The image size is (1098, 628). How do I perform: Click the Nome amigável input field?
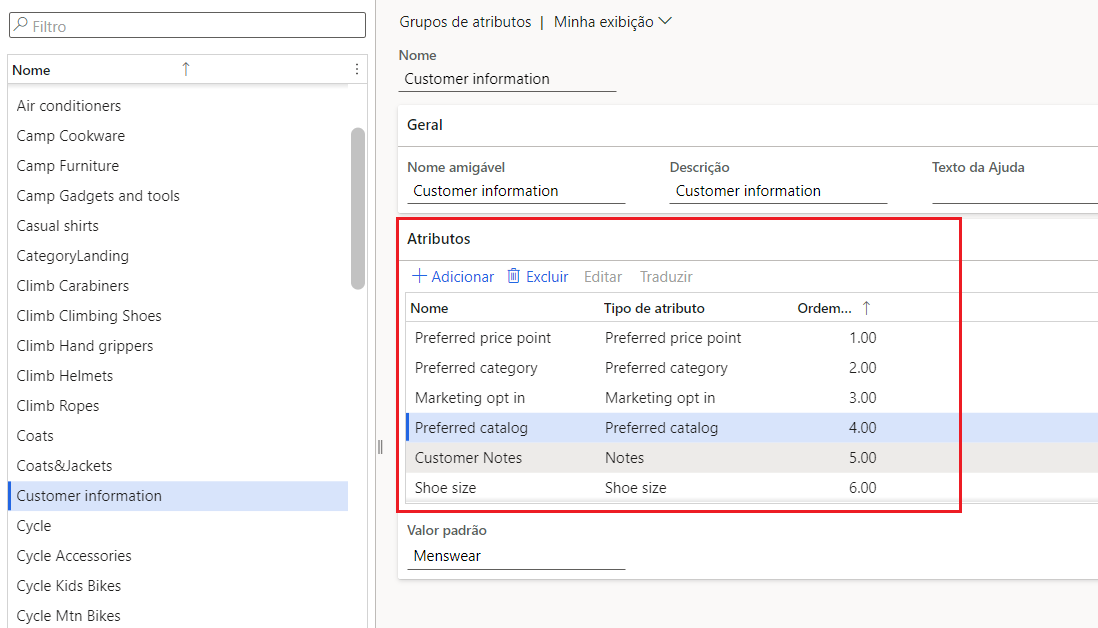pos(516,191)
